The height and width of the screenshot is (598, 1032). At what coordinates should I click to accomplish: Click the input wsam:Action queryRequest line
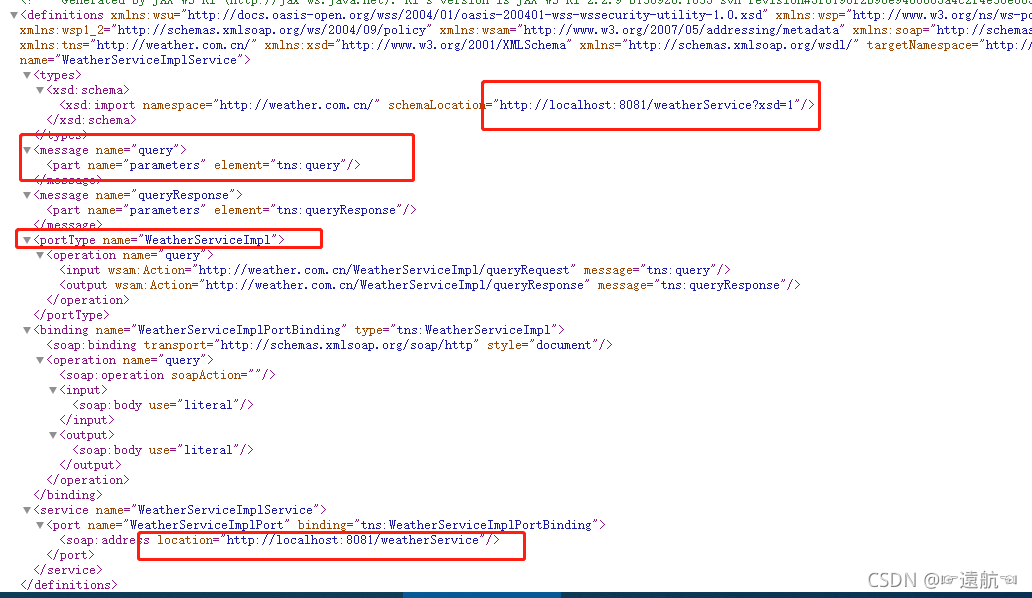(395, 270)
